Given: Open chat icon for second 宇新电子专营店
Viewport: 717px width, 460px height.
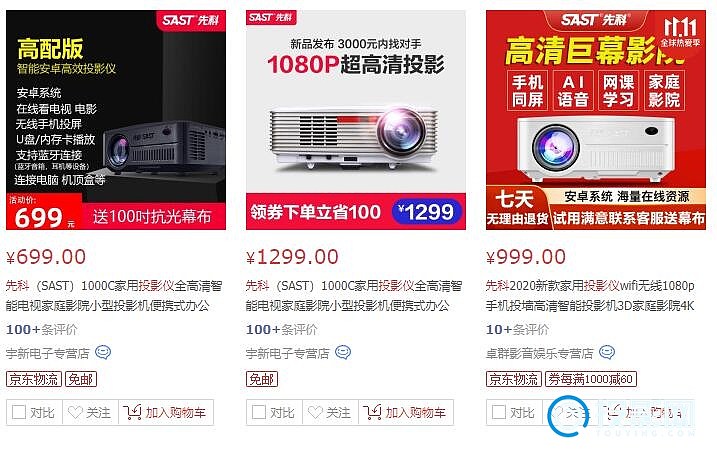Looking at the screenshot, I should [x=343, y=353].
